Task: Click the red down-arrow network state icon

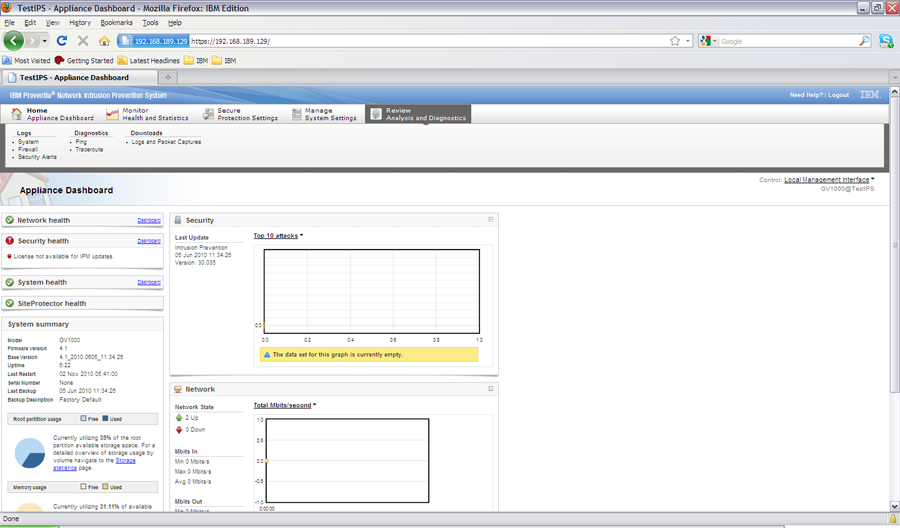Action: point(179,429)
